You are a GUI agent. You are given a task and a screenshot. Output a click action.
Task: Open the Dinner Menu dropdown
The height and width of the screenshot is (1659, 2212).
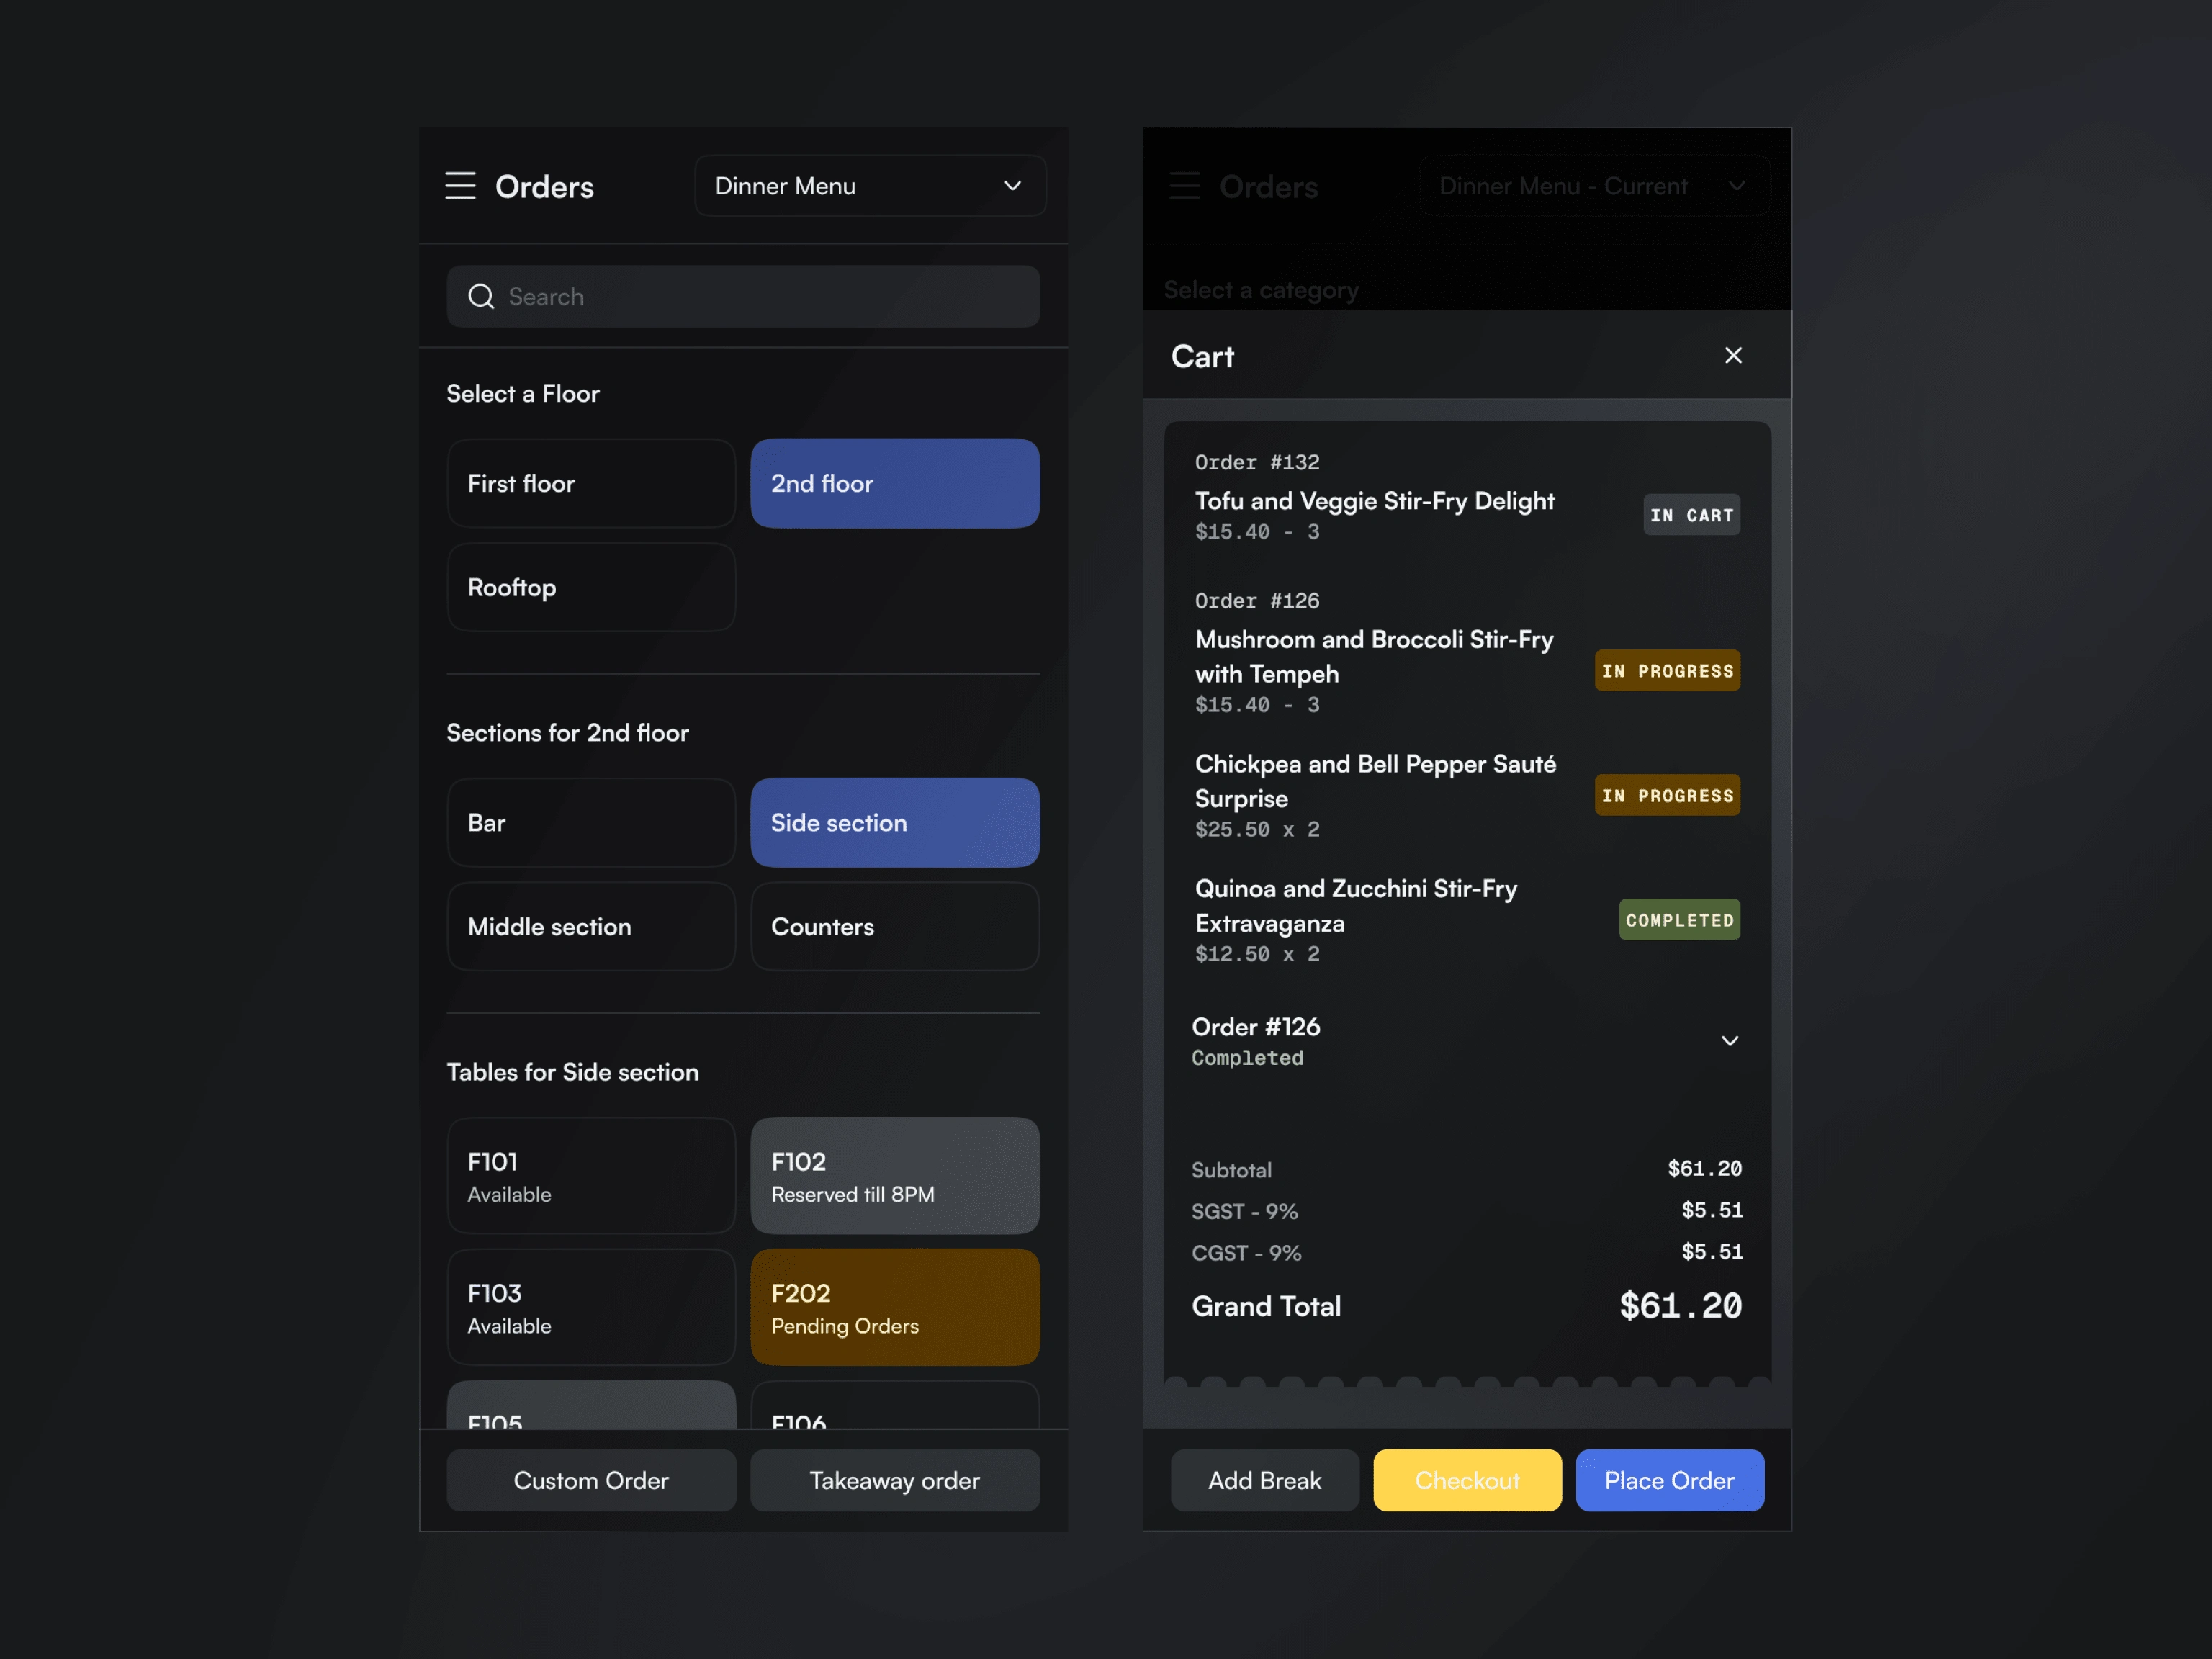tap(869, 186)
